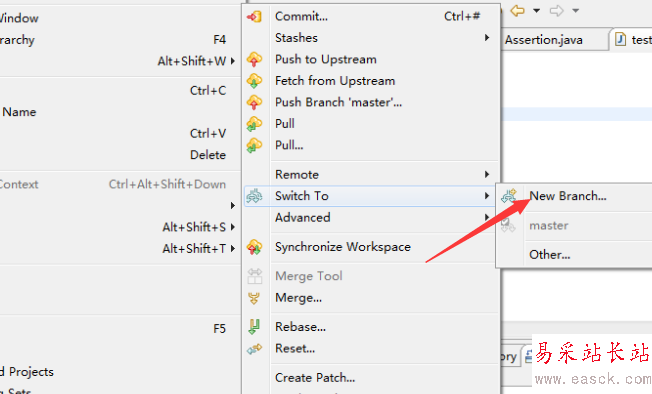Switch to the Assertion.java editor tab
Screen dimensions: 652x394
[x=544, y=40]
